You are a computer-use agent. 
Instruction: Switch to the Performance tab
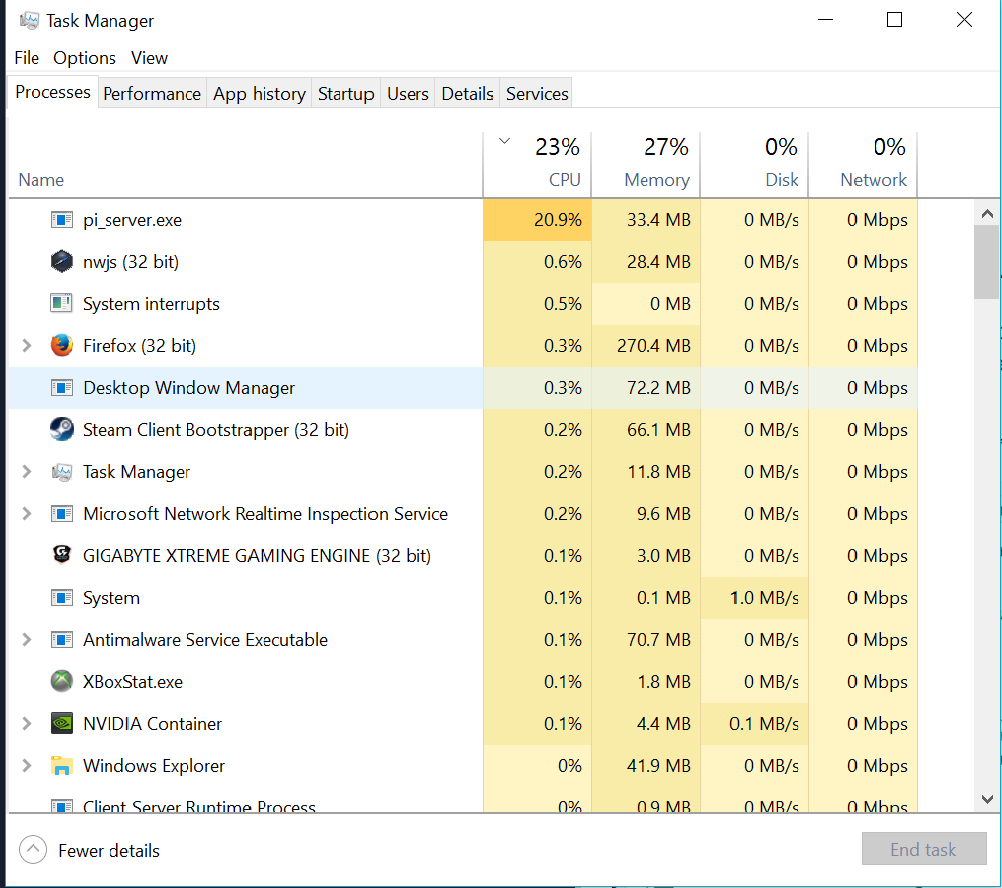pos(152,94)
